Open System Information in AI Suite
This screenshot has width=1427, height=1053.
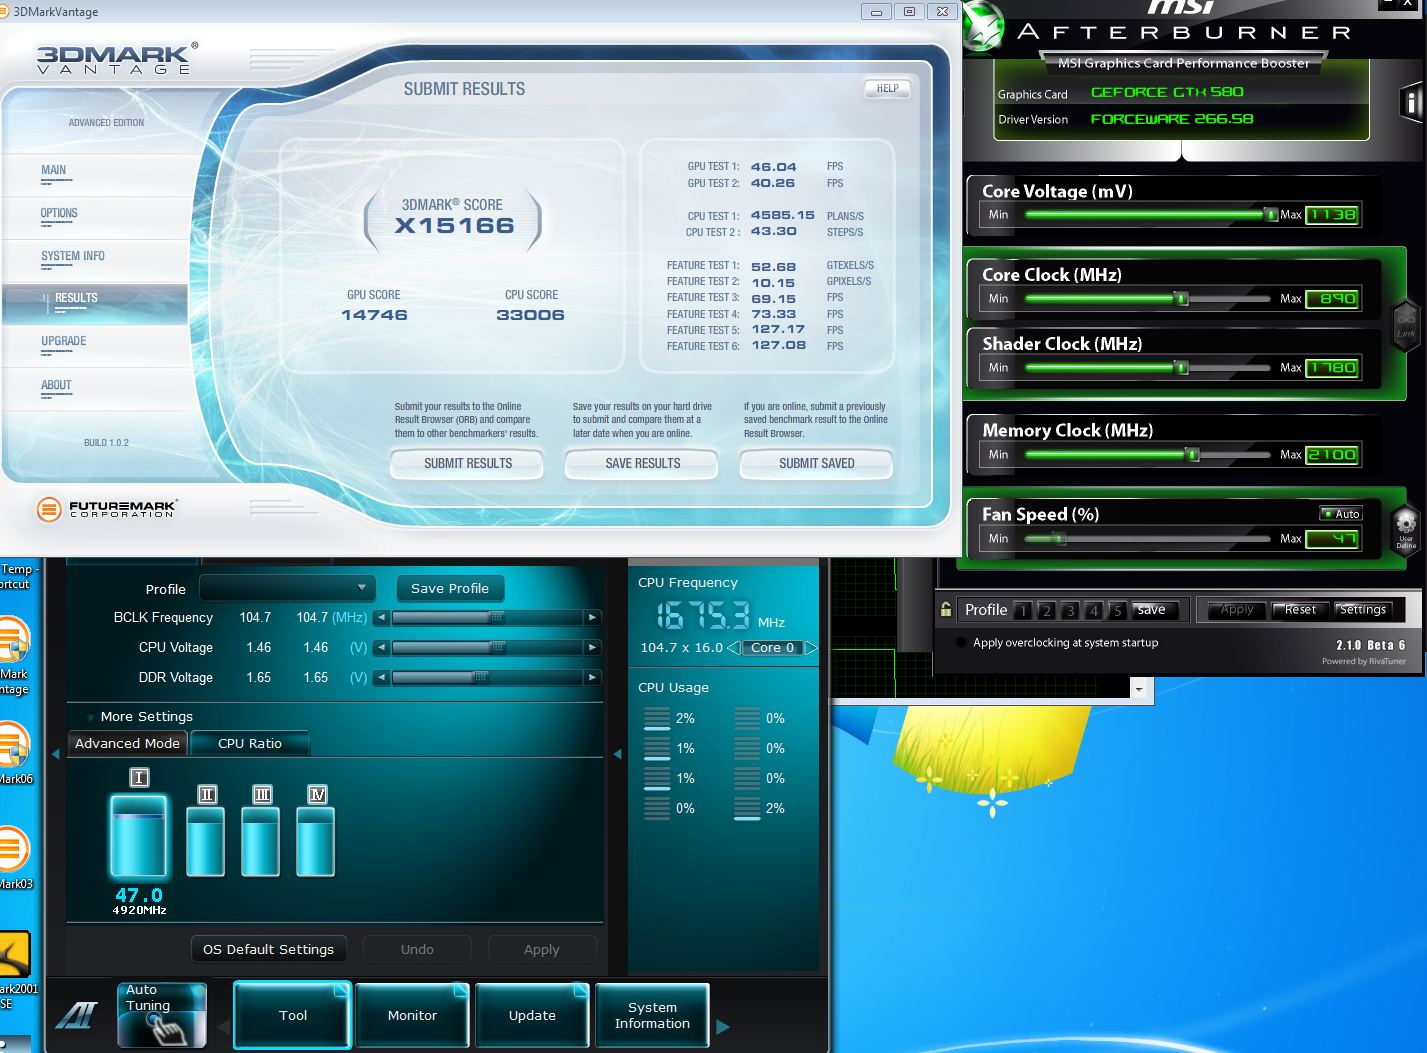[x=652, y=1015]
